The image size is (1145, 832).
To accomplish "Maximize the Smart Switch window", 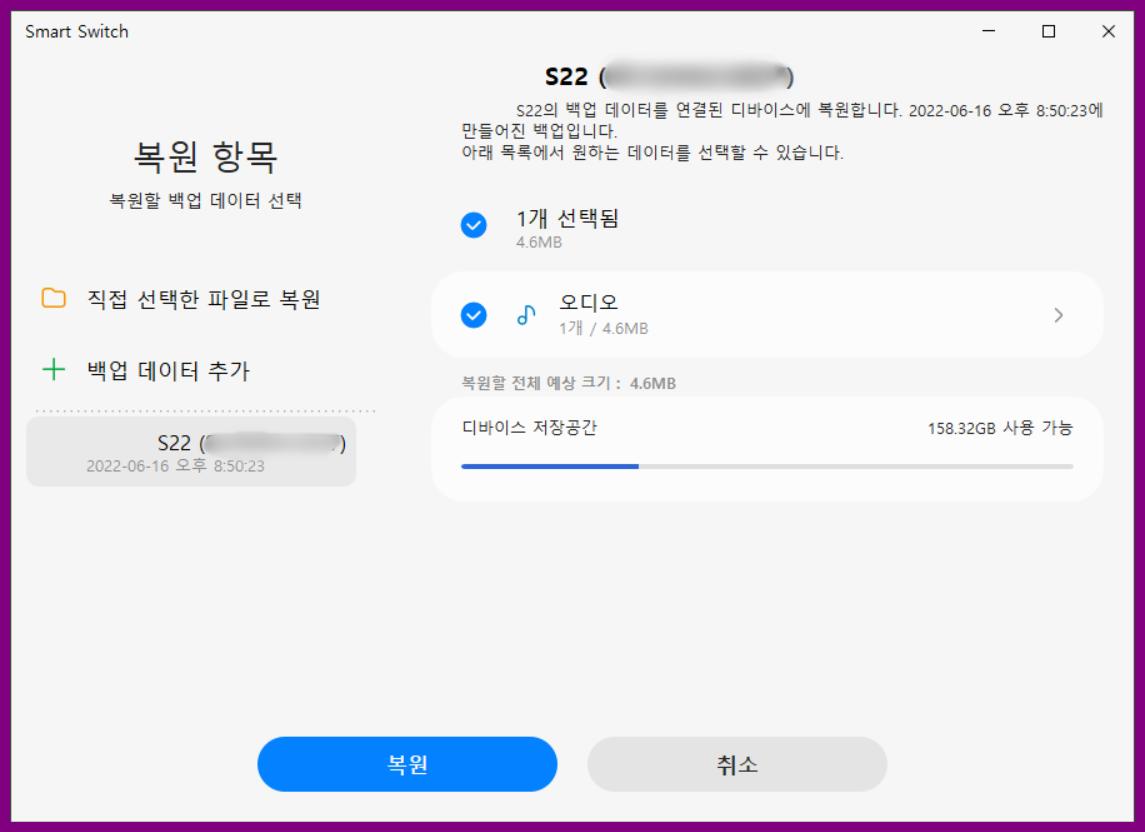I will [1049, 31].
